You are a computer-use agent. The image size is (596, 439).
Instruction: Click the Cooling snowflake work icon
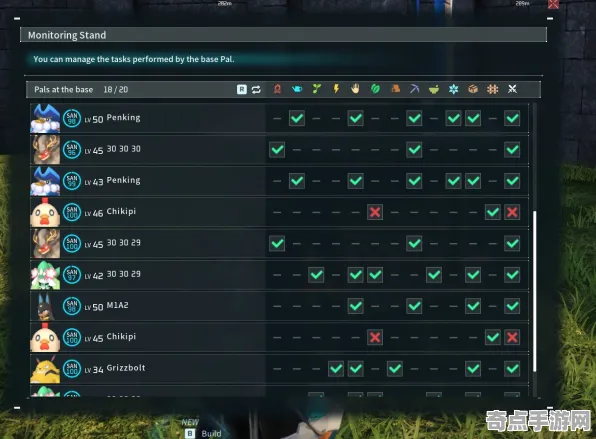(453, 89)
